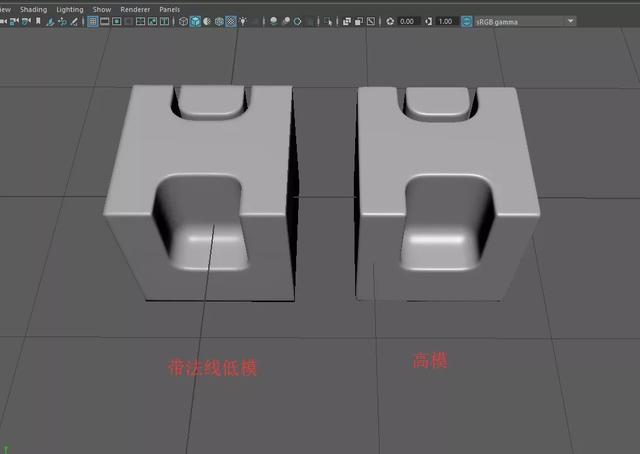640x454 pixels.
Task: Toggle the Safe Title overlay
Action: coord(164,21)
